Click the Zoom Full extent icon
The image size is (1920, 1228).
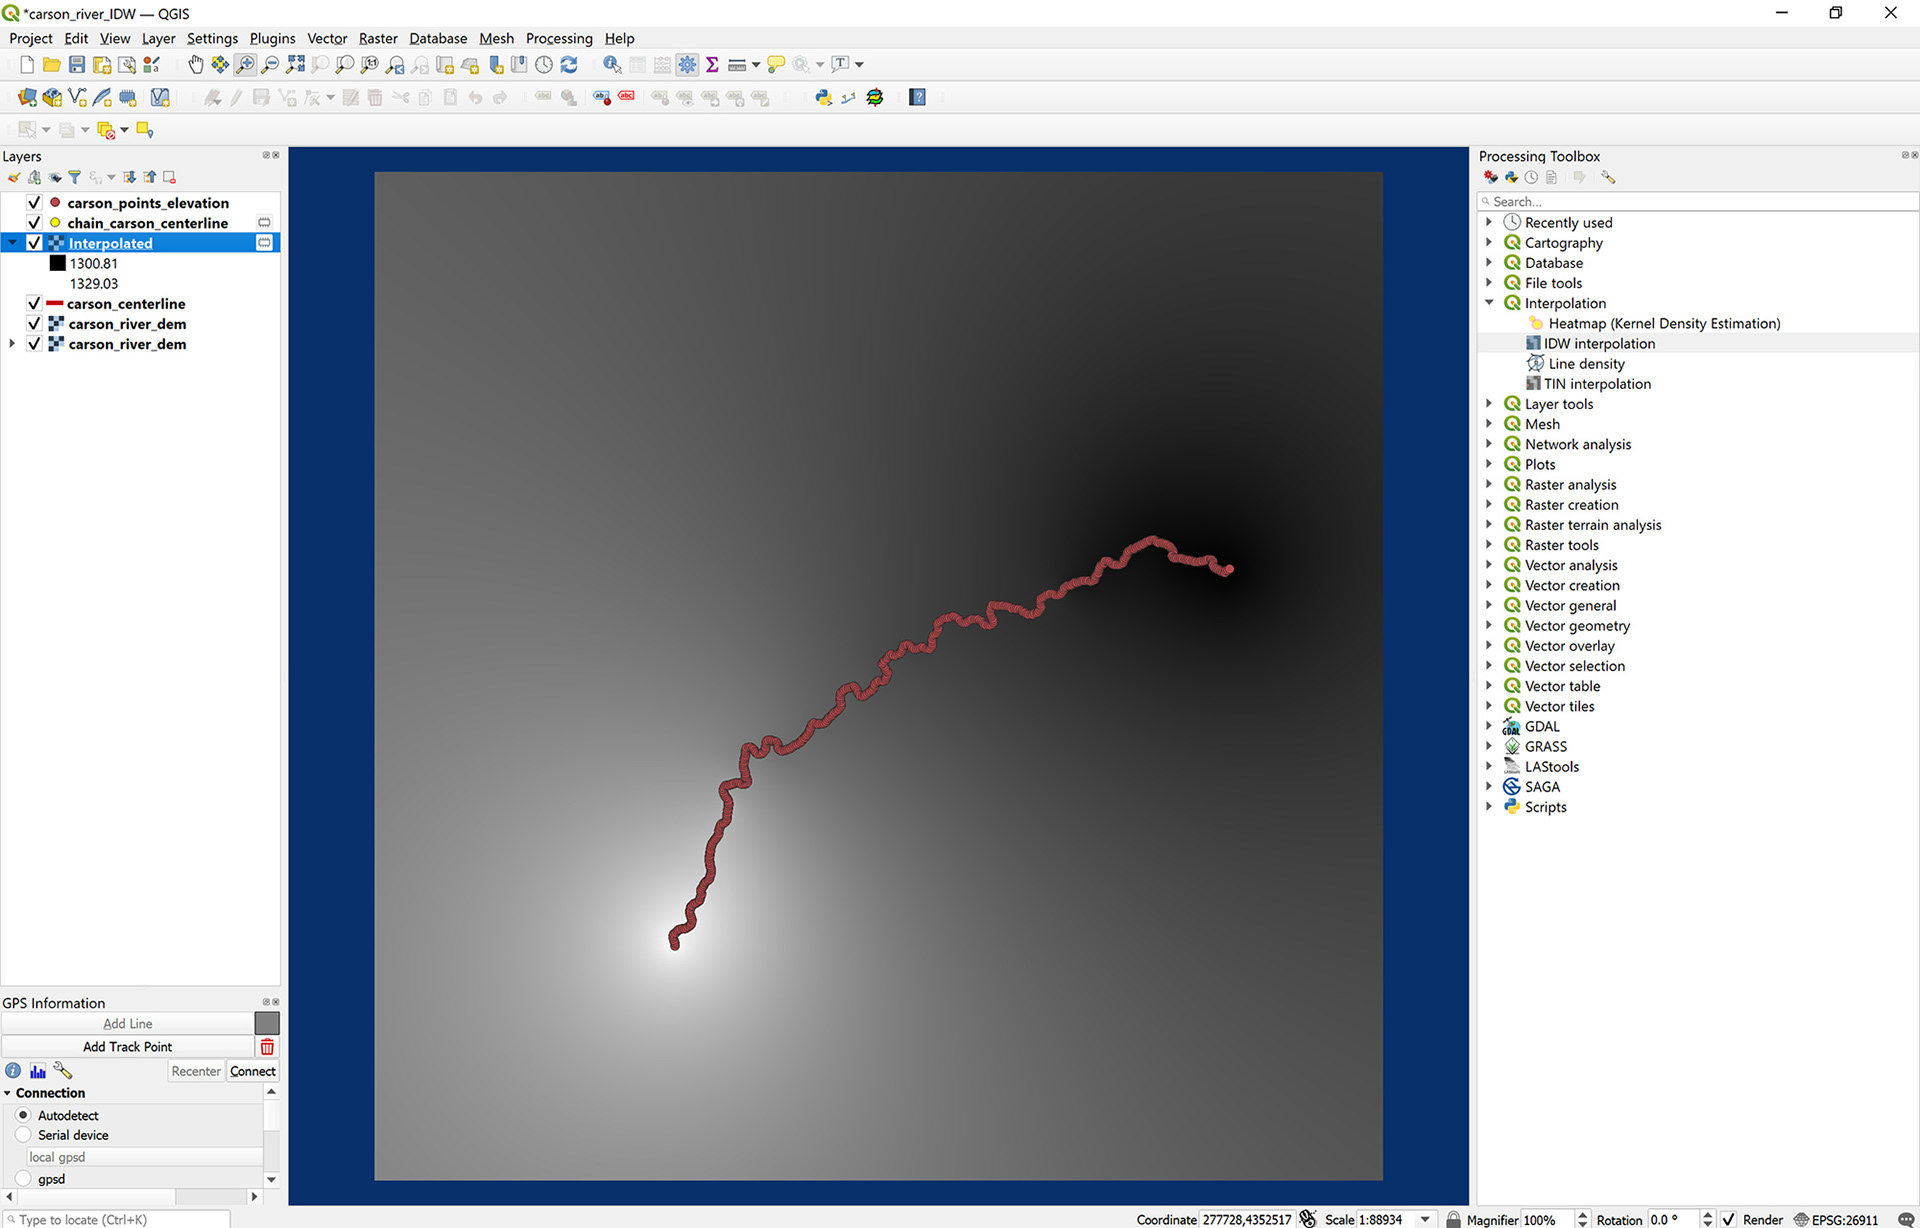tap(295, 65)
